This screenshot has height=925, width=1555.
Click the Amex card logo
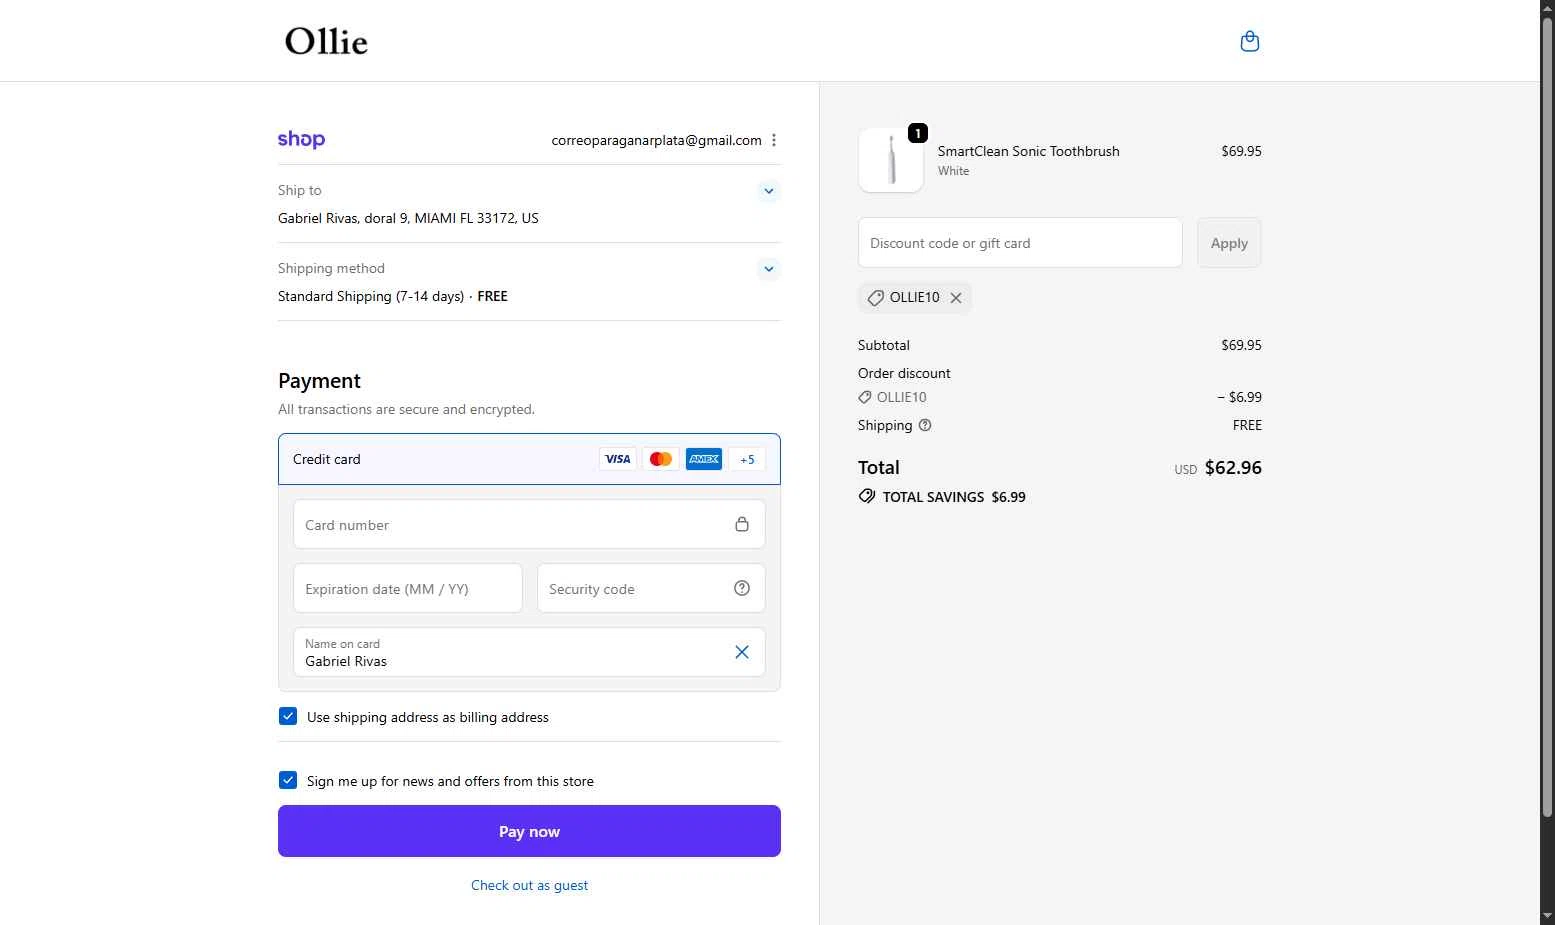704,459
